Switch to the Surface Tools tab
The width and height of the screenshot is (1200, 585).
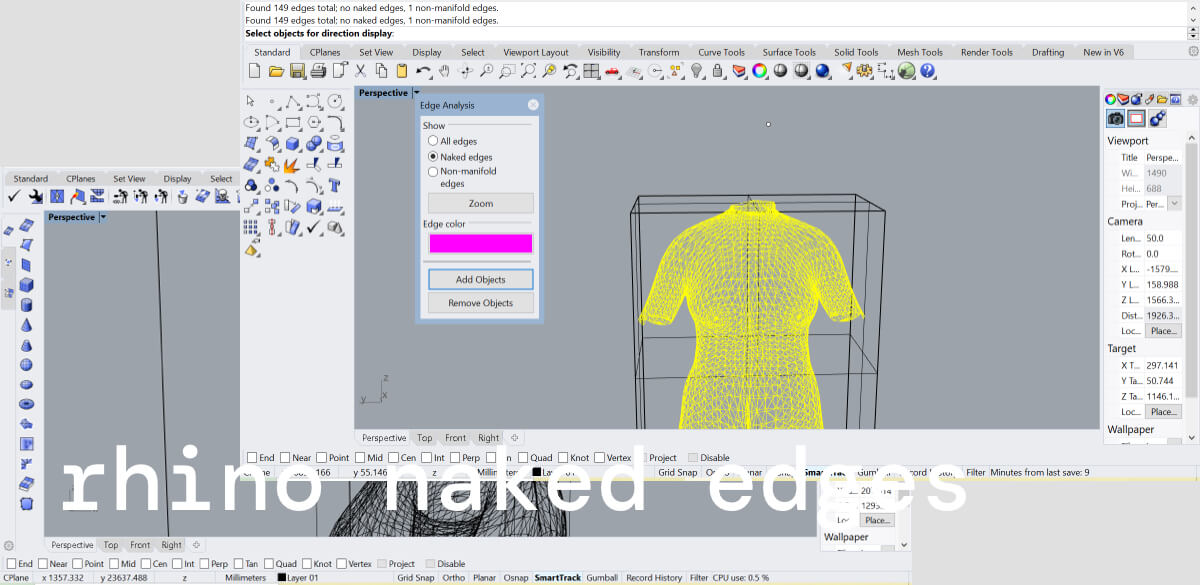[x=789, y=52]
